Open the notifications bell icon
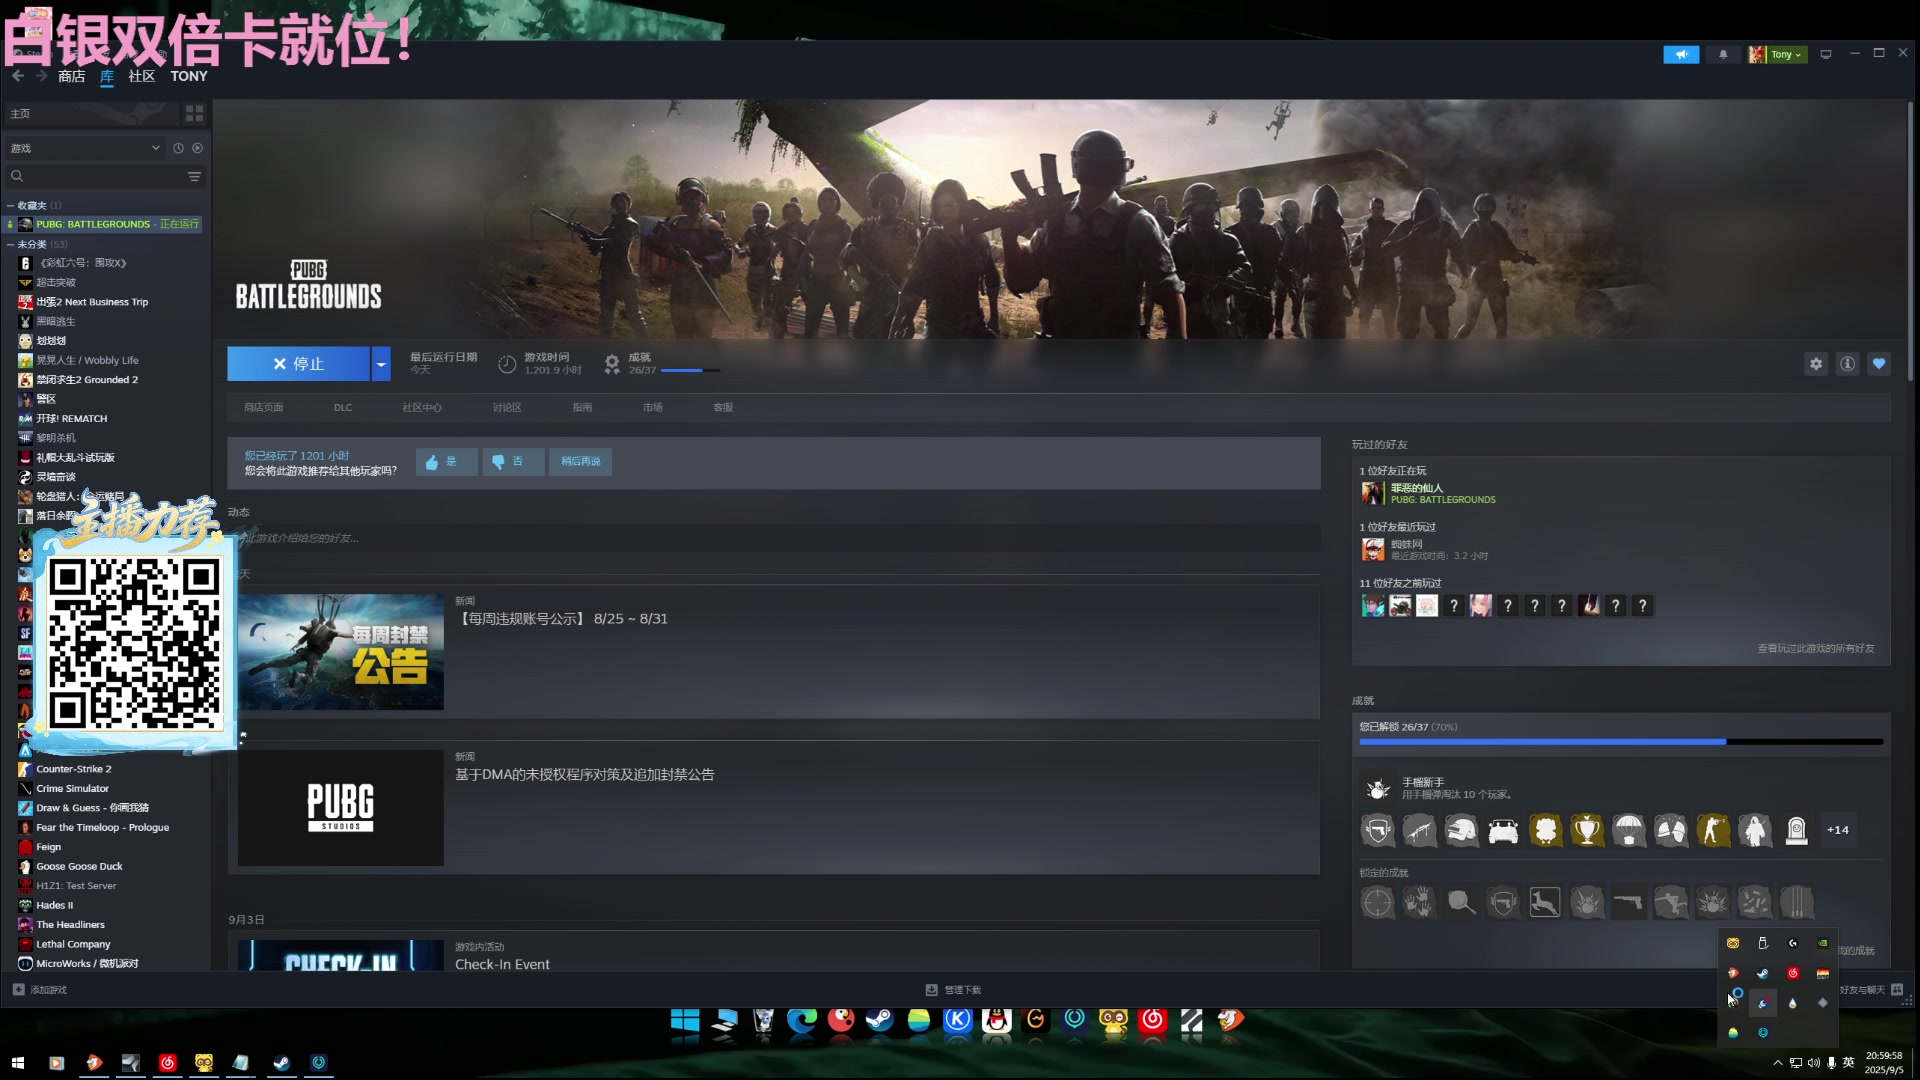Screen dimensions: 1920x1080 pos(1723,54)
